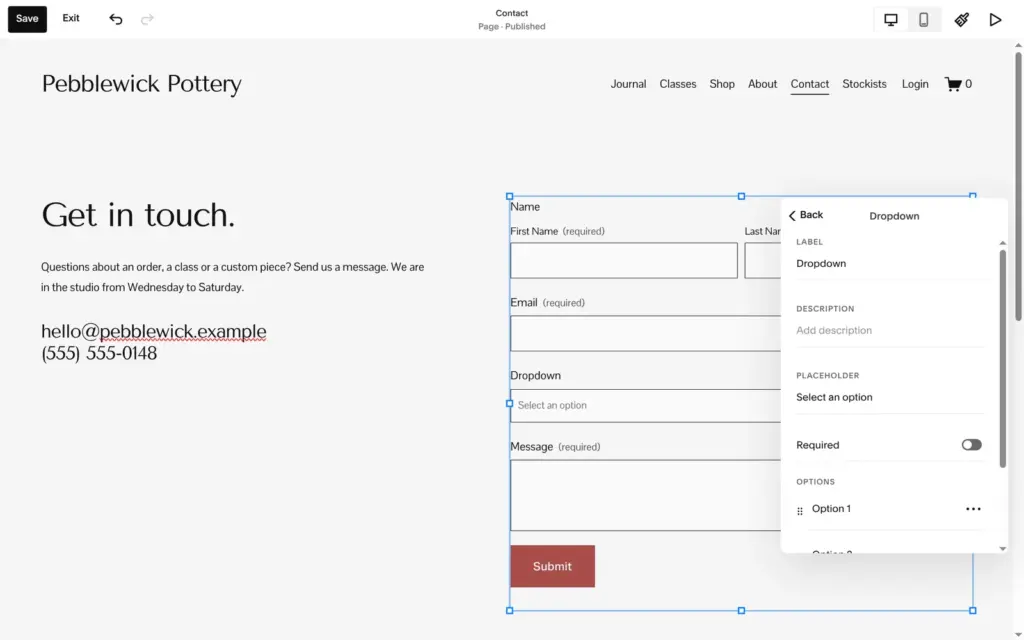Viewport: 1024px width, 640px height.
Task: Click the redo arrow icon
Action: point(147,19)
